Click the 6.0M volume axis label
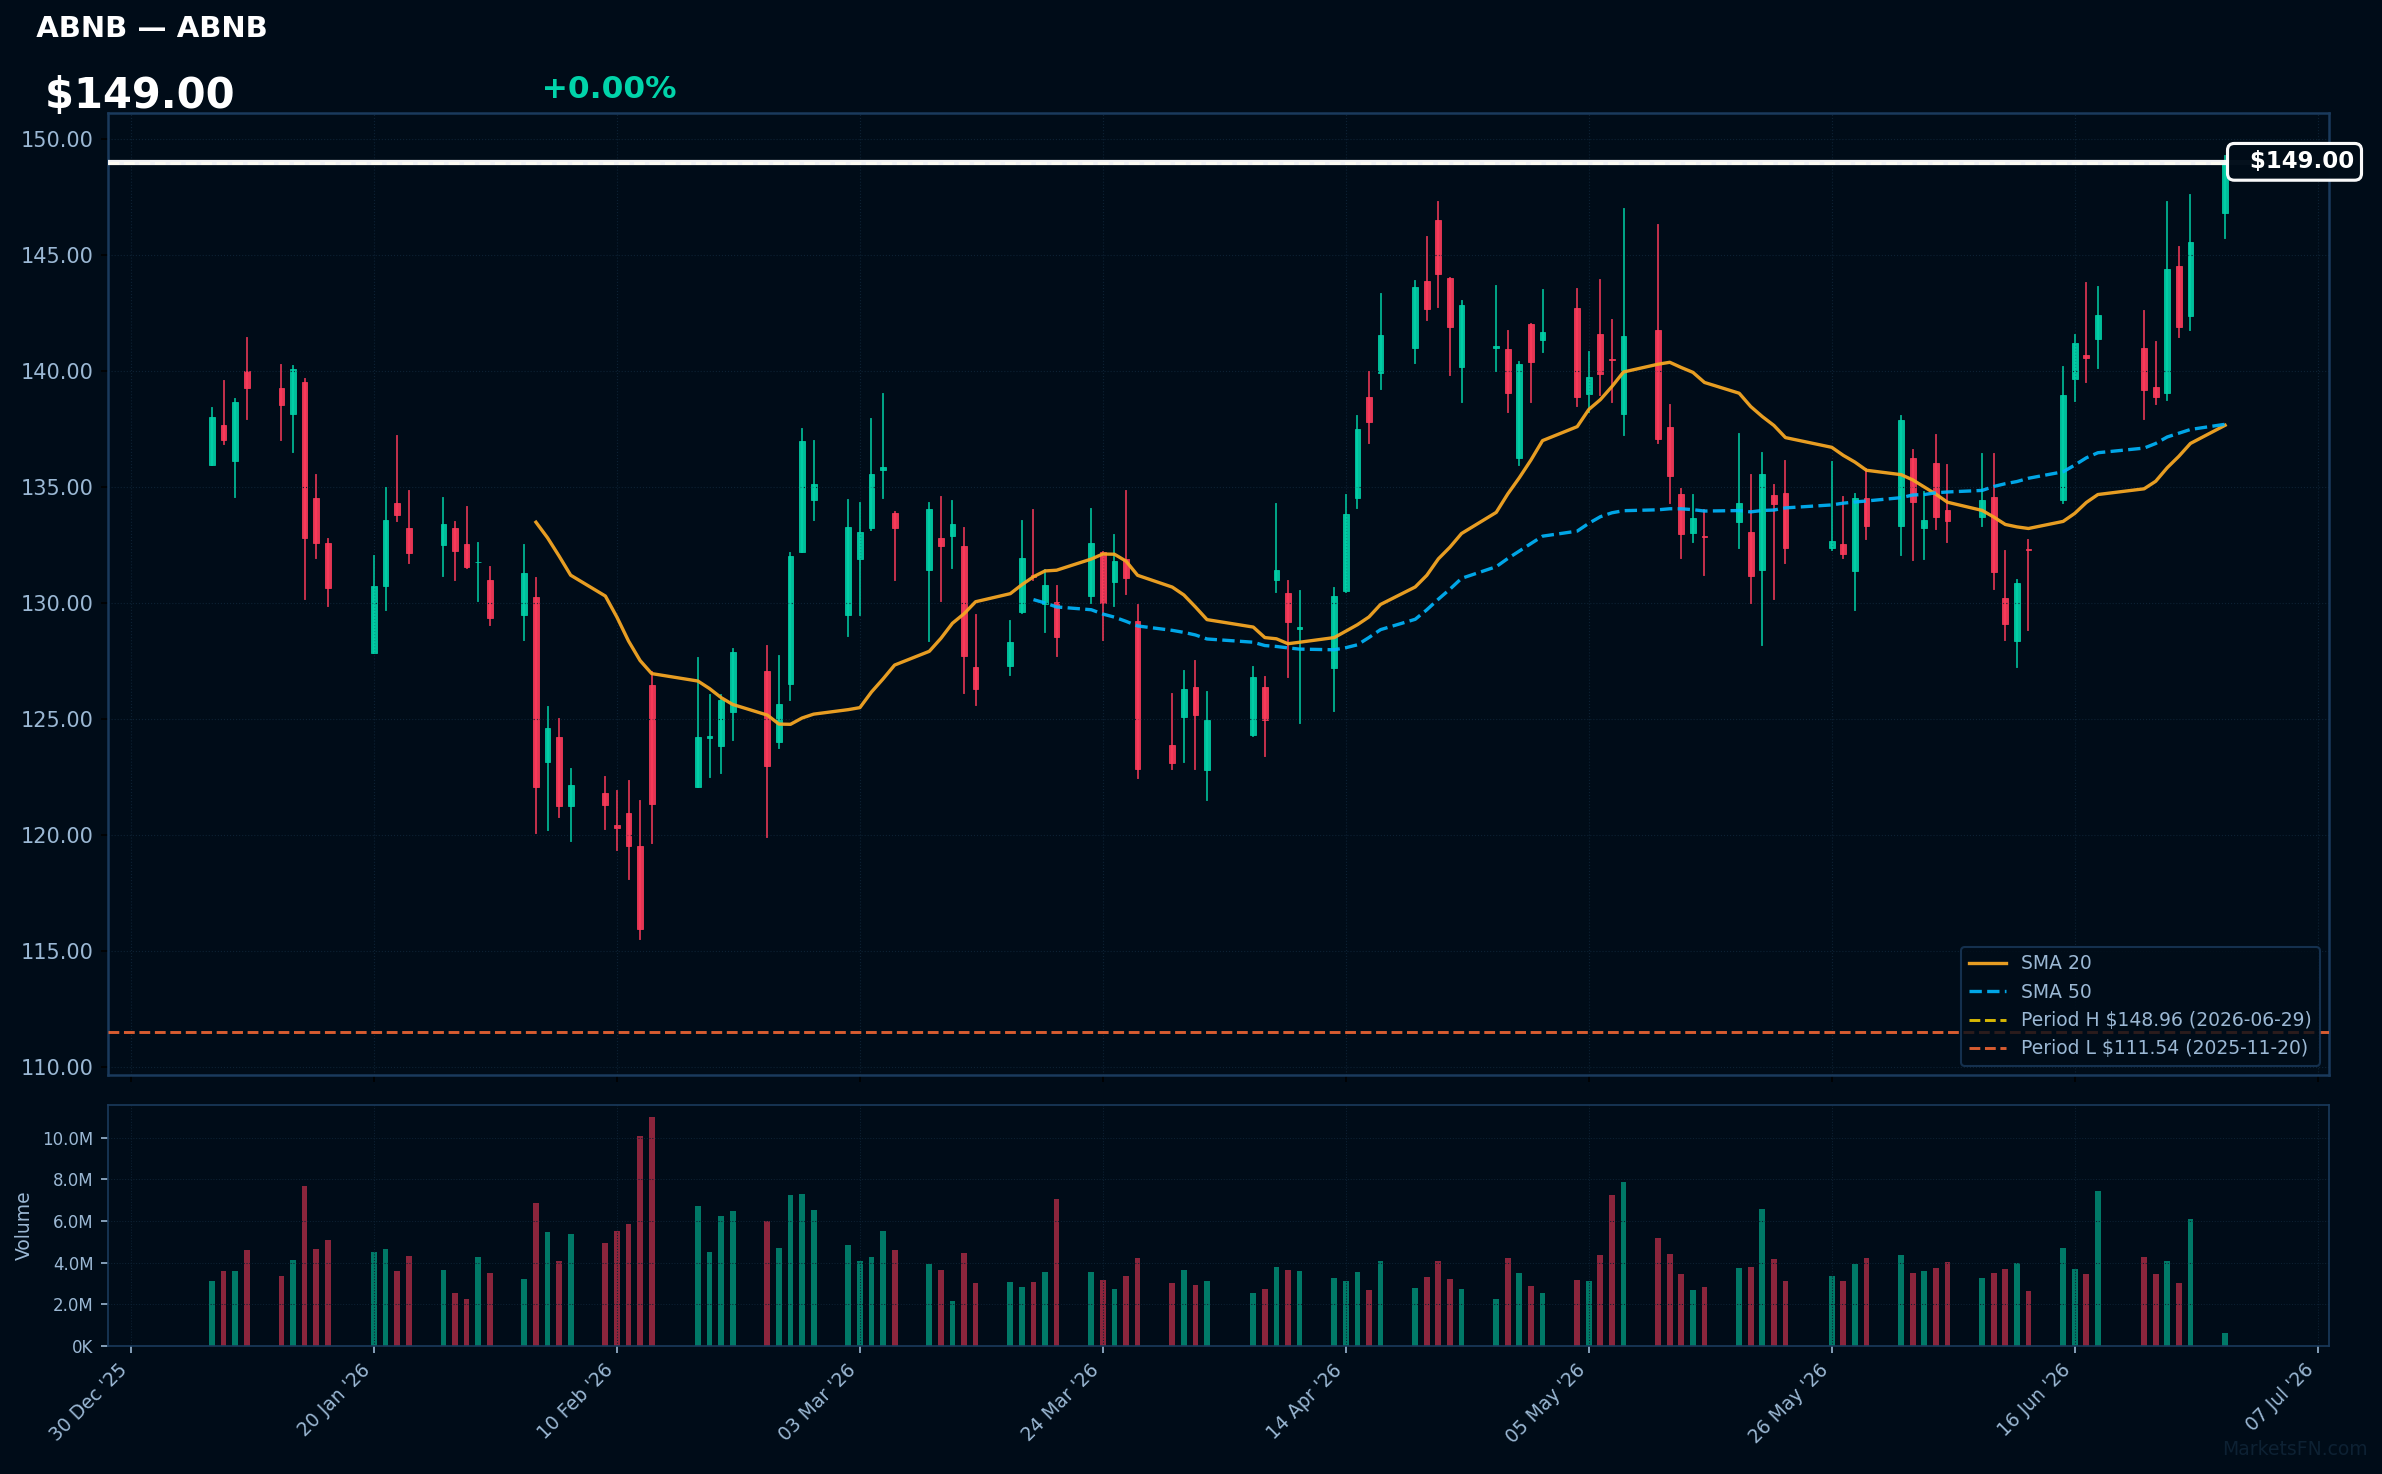Screen dimensions: 2382x1474 click(x=73, y=1222)
